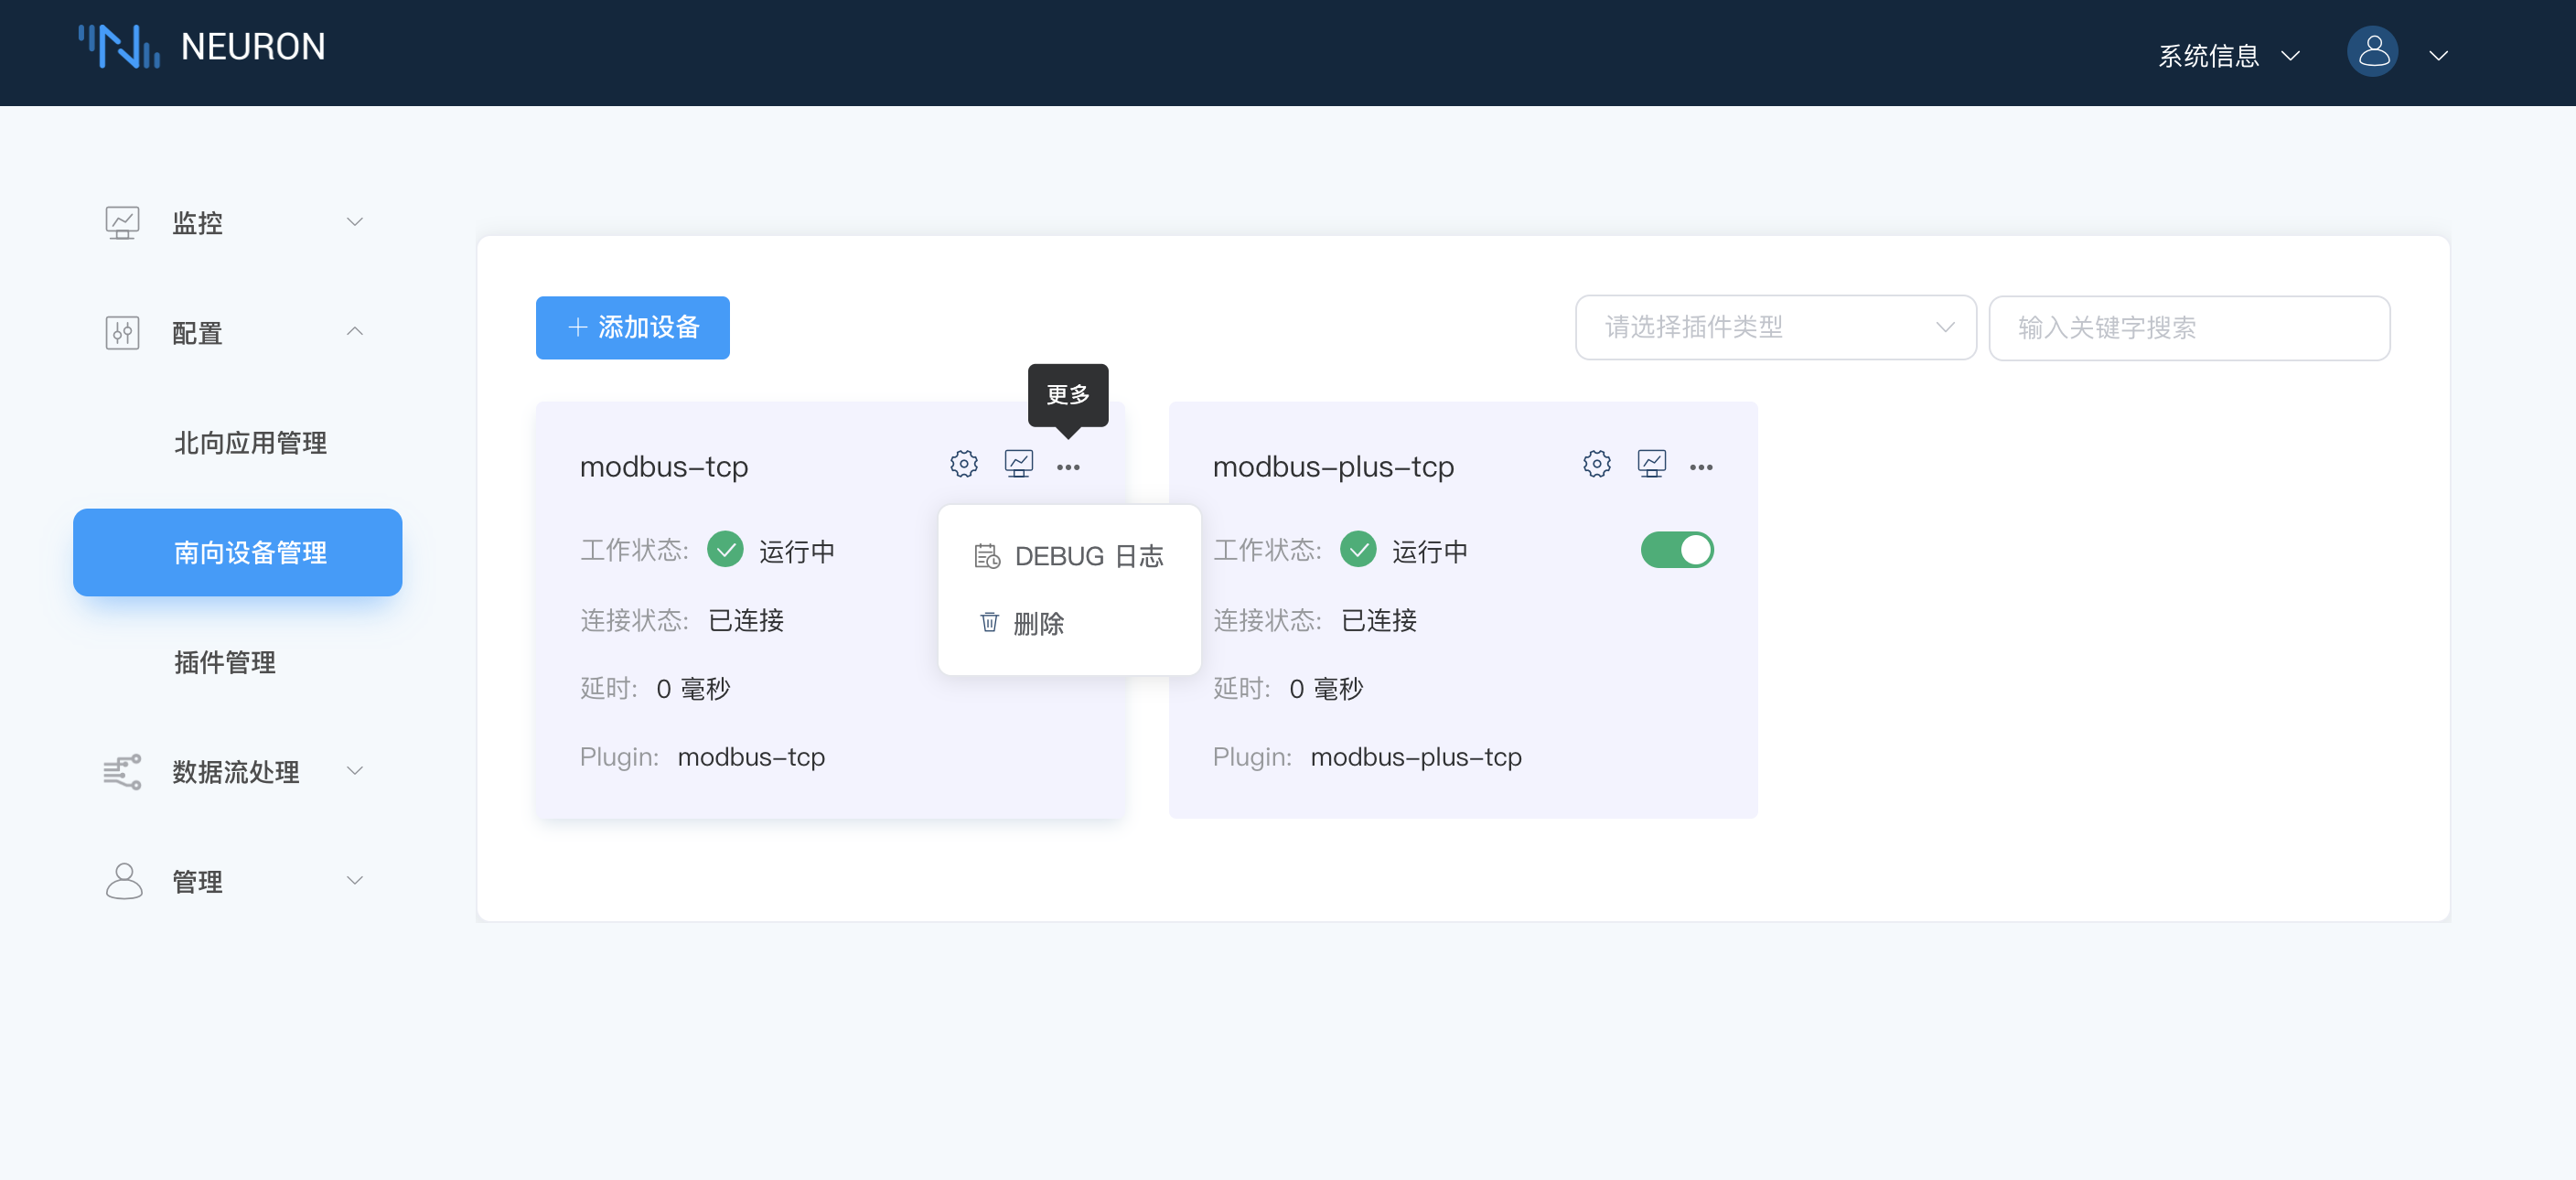Image resolution: width=2576 pixels, height=1180 pixels.
Task: Open data monitoring icon for modbus-plus-tcp
Action: 1651,465
